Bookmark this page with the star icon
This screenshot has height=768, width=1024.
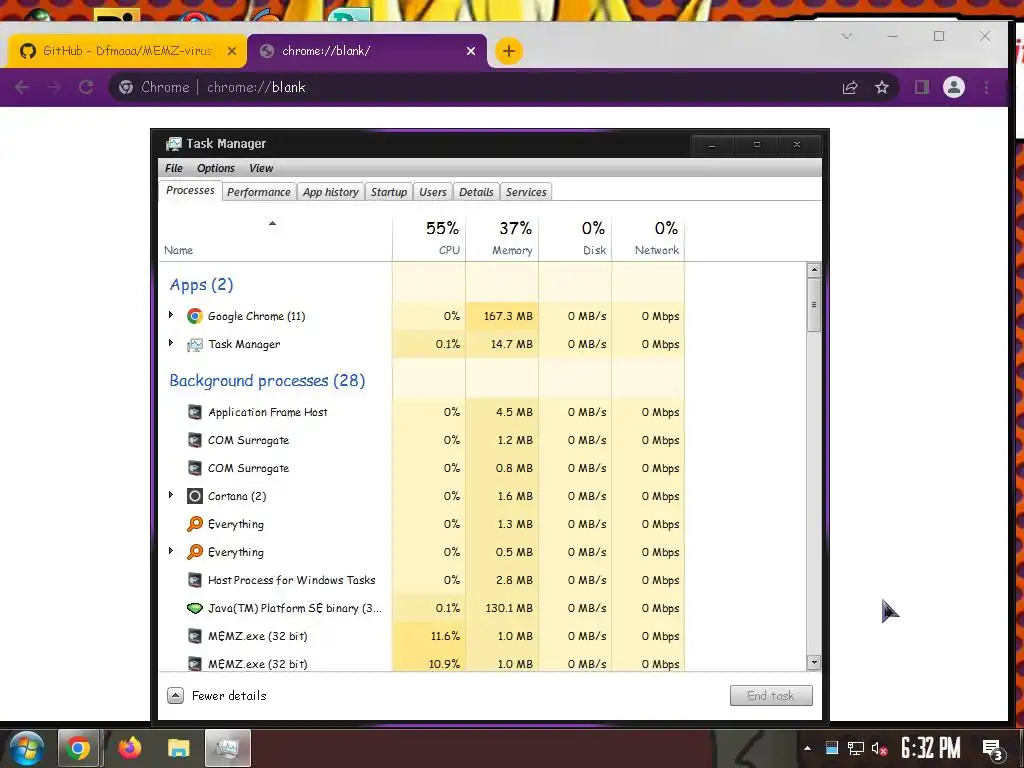click(x=882, y=87)
